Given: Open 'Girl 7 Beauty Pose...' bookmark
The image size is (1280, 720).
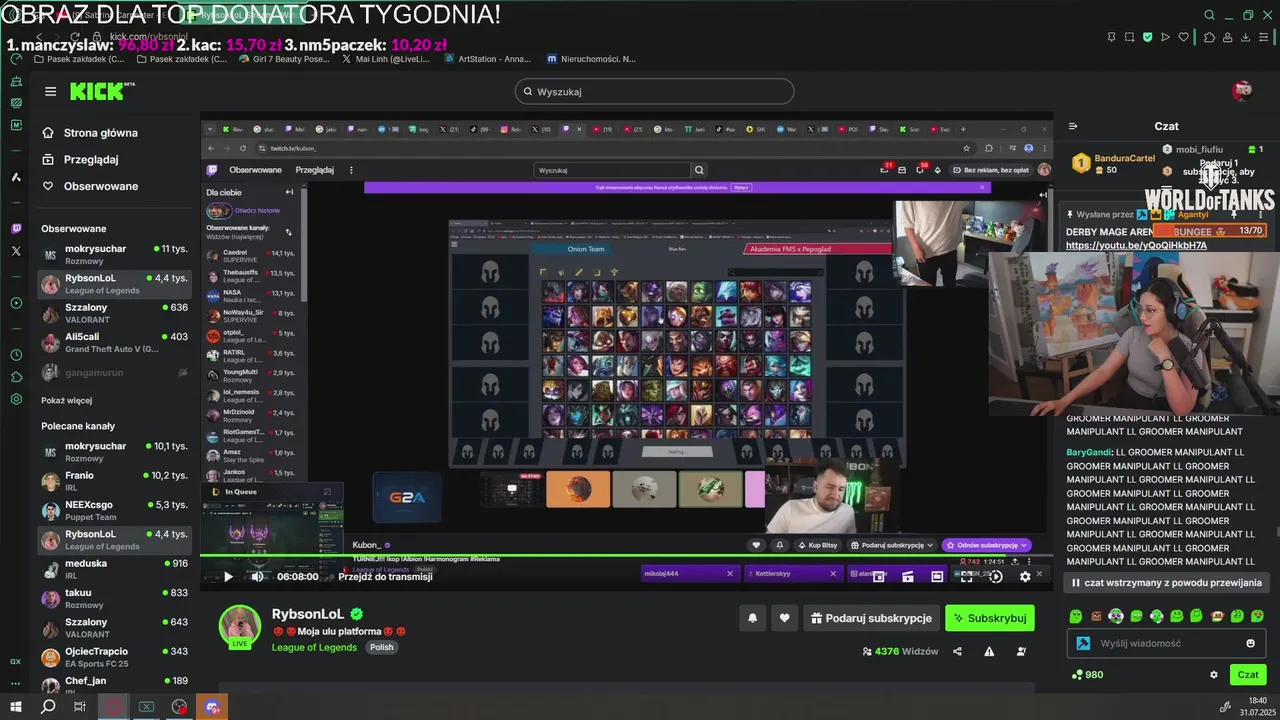Looking at the screenshot, I should coord(285,59).
